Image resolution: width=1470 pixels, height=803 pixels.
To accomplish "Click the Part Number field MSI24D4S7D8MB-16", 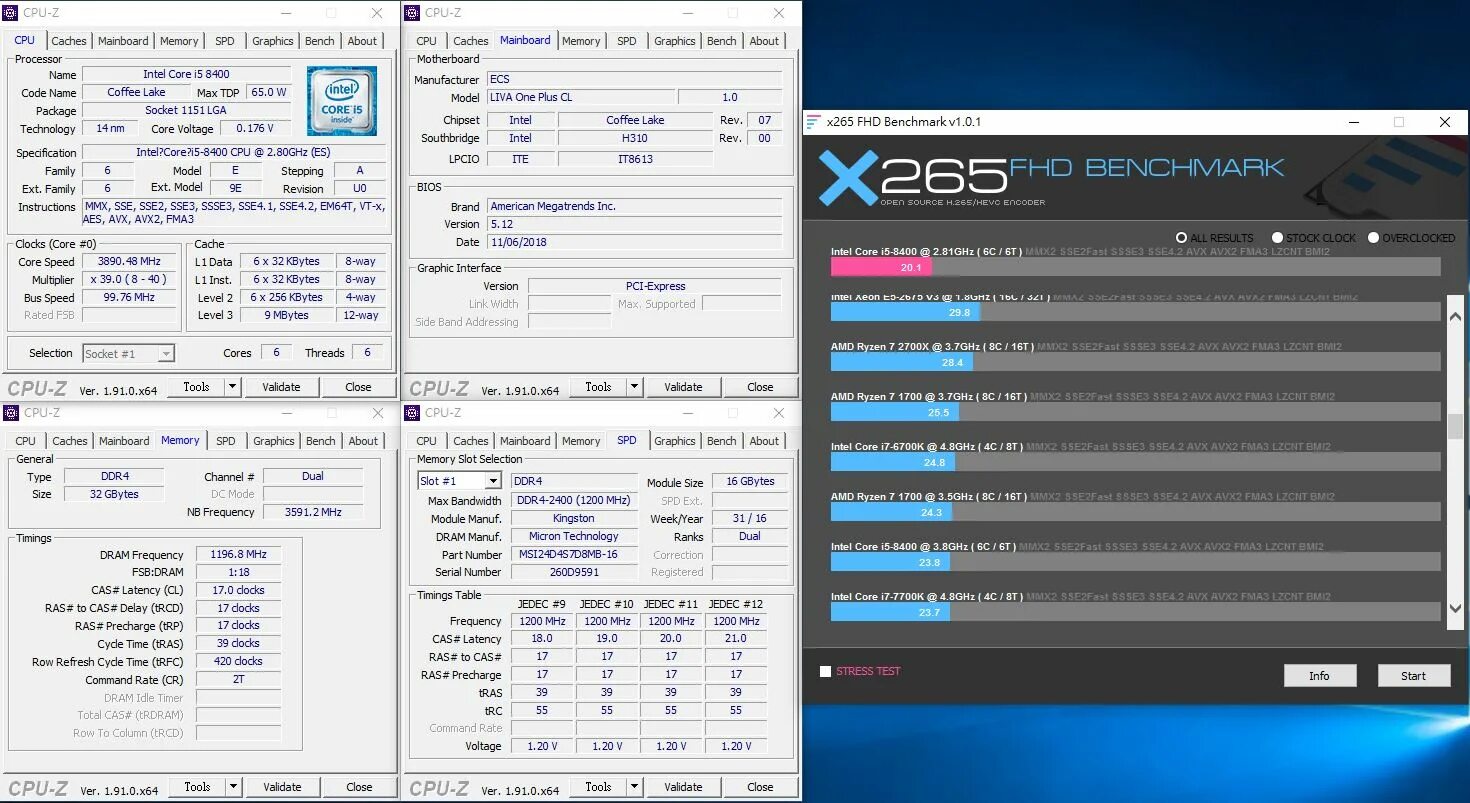I will click(x=574, y=555).
